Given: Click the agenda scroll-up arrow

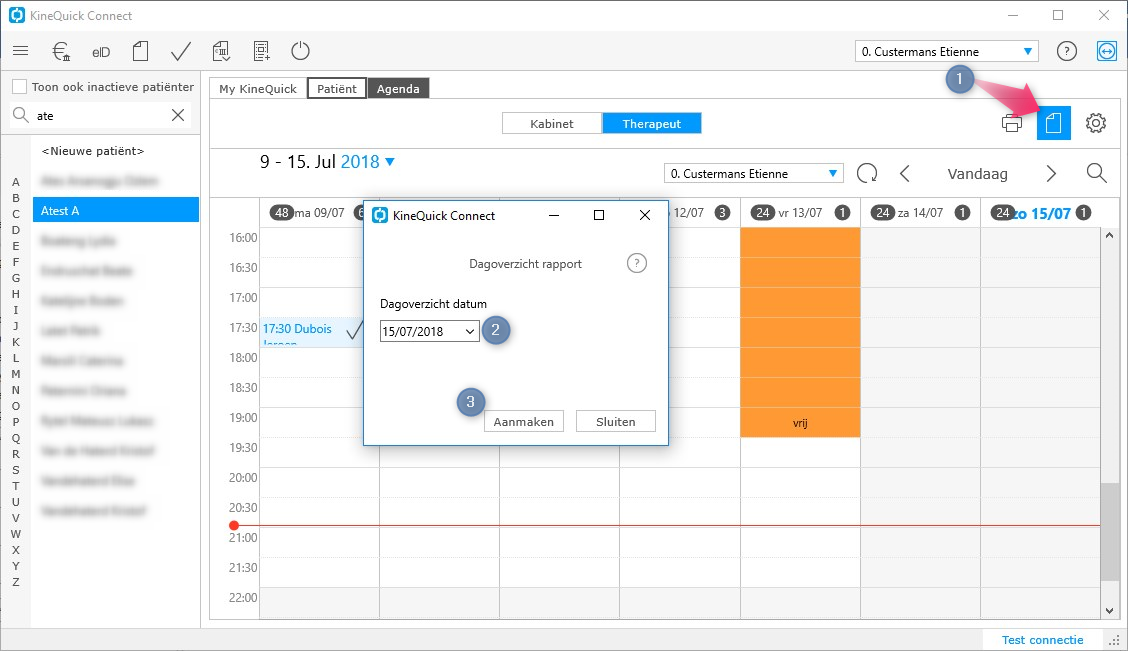Looking at the screenshot, I should coord(1109,235).
